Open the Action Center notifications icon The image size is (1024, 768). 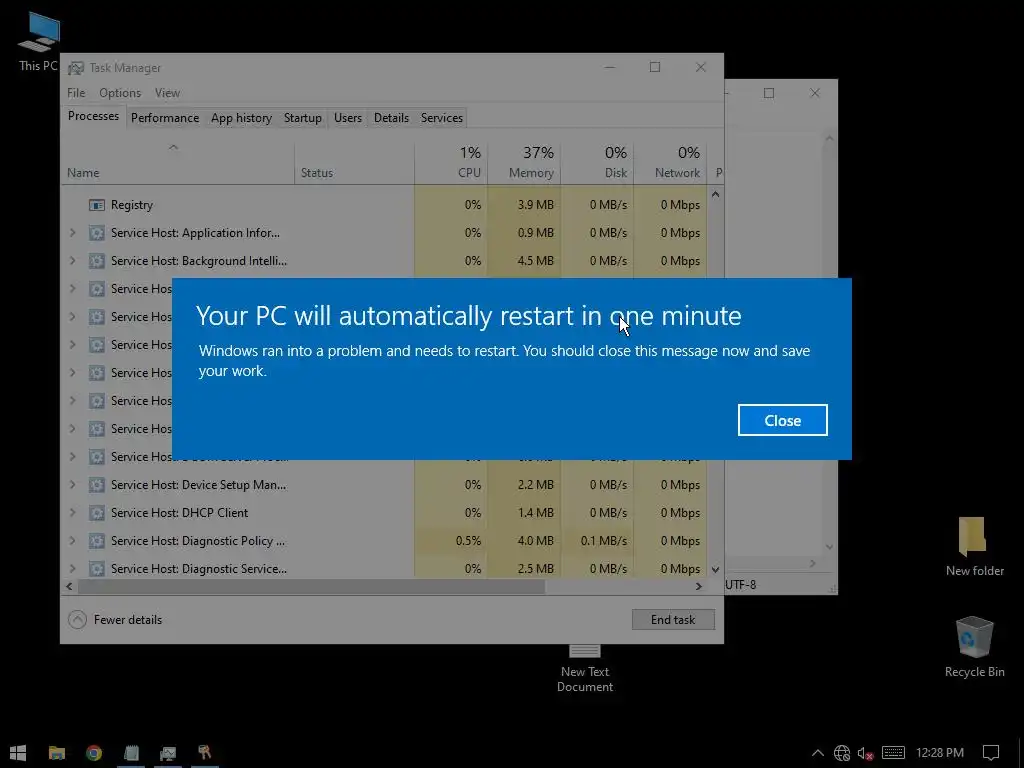pyautogui.click(x=991, y=753)
